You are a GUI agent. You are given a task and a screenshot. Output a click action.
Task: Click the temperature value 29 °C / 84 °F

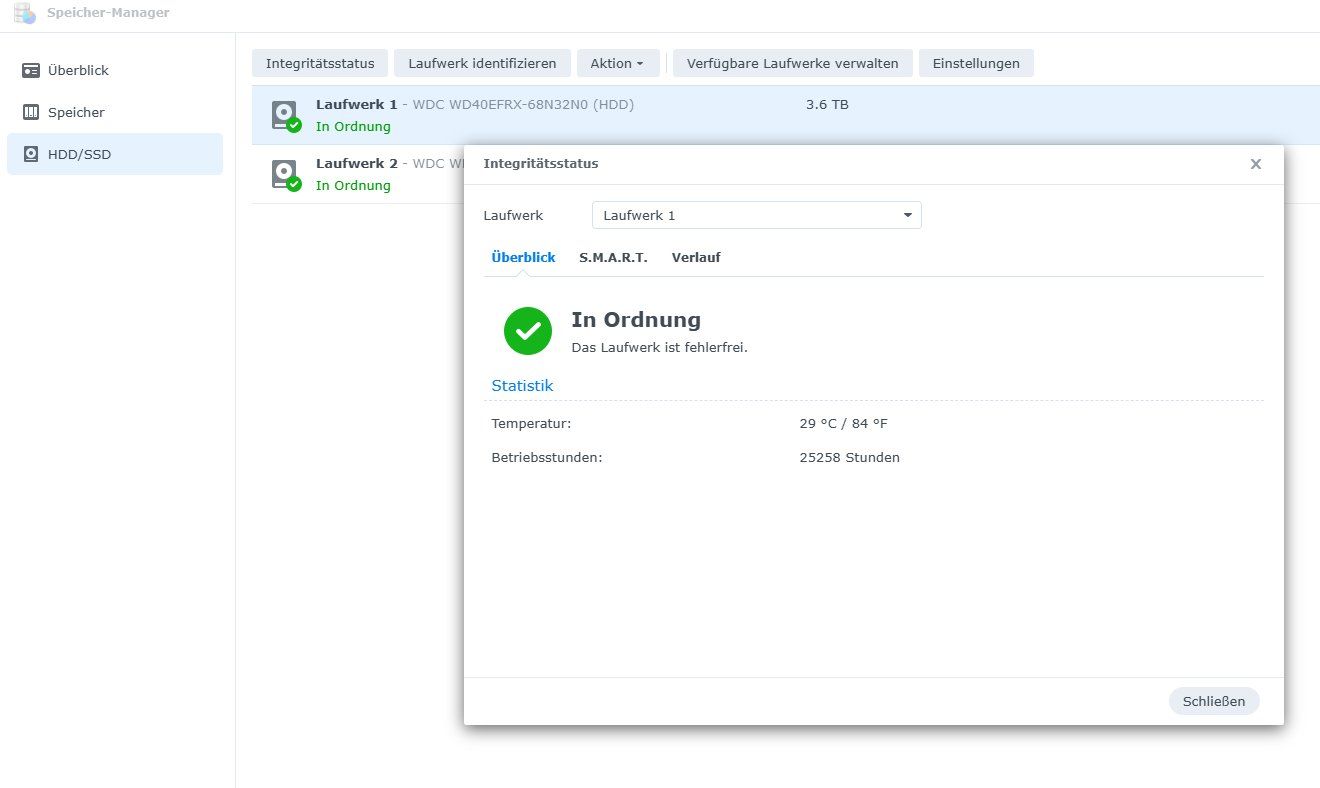(844, 423)
